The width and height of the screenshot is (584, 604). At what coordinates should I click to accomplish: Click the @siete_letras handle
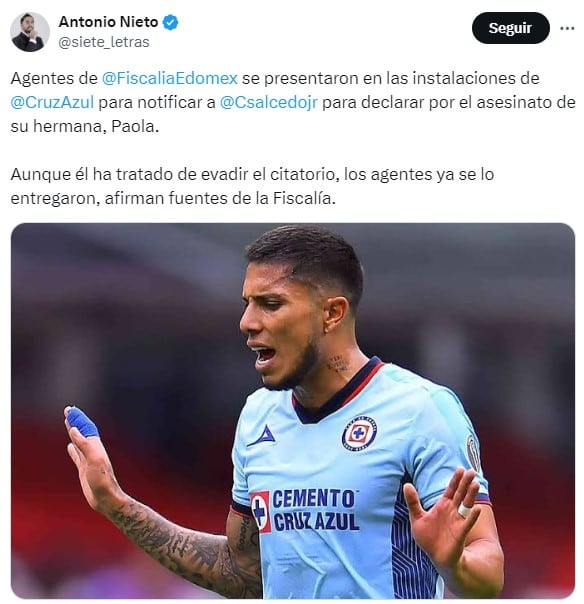pyautogui.click(x=104, y=42)
